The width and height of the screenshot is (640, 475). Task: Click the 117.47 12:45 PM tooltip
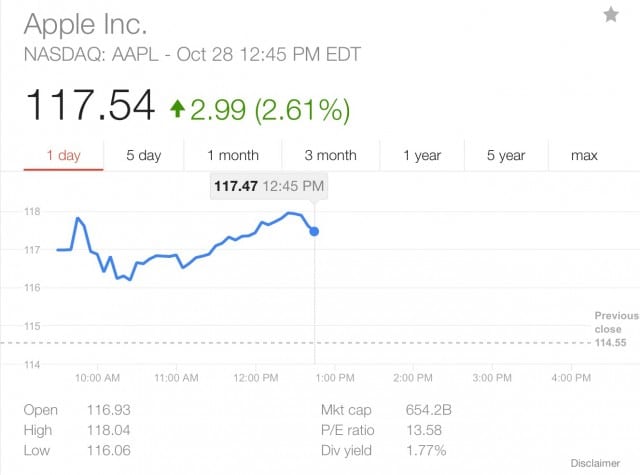click(268, 186)
